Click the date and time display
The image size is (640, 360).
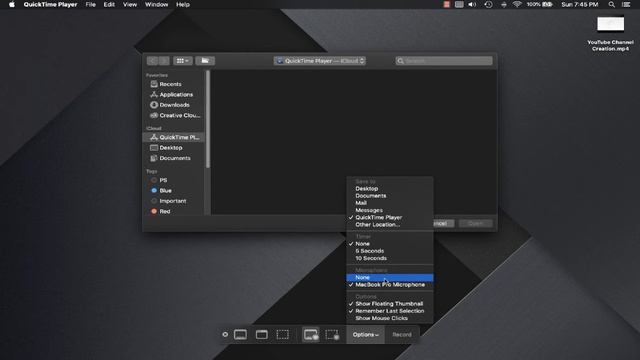(x=580, y=4)
